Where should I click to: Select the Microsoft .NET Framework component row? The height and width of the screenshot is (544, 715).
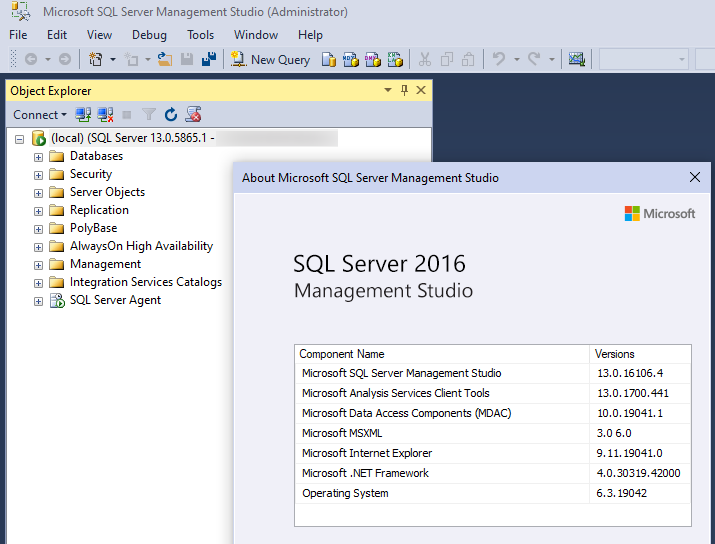(x=493, y=473)
